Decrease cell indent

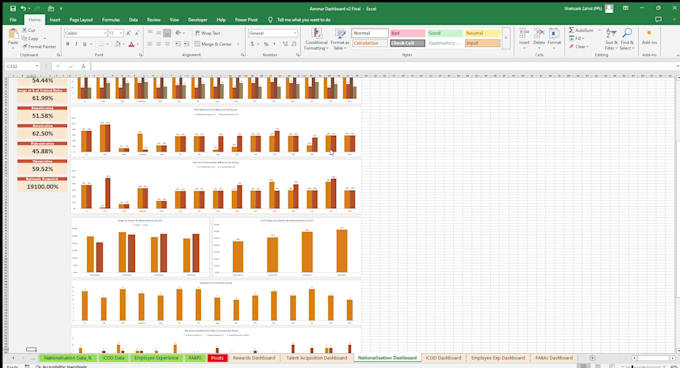click(178, 44)
